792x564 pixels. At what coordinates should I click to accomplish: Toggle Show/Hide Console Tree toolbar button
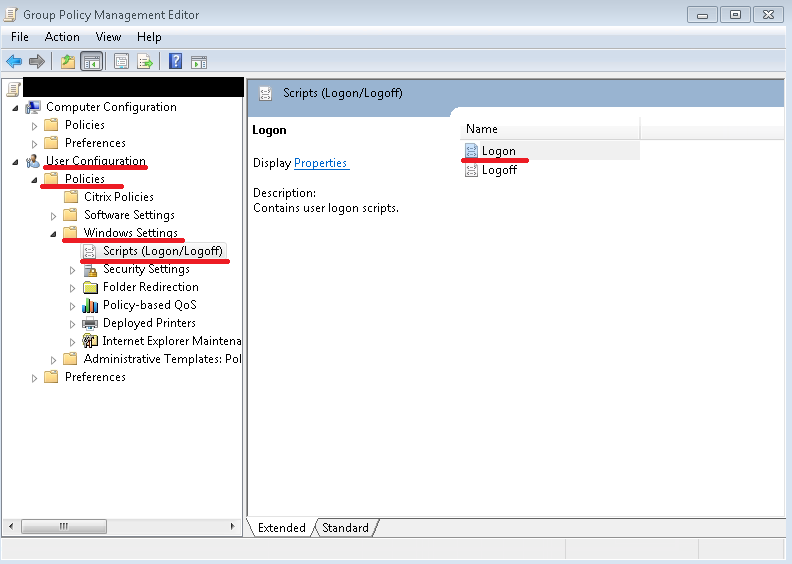point(91,62)
